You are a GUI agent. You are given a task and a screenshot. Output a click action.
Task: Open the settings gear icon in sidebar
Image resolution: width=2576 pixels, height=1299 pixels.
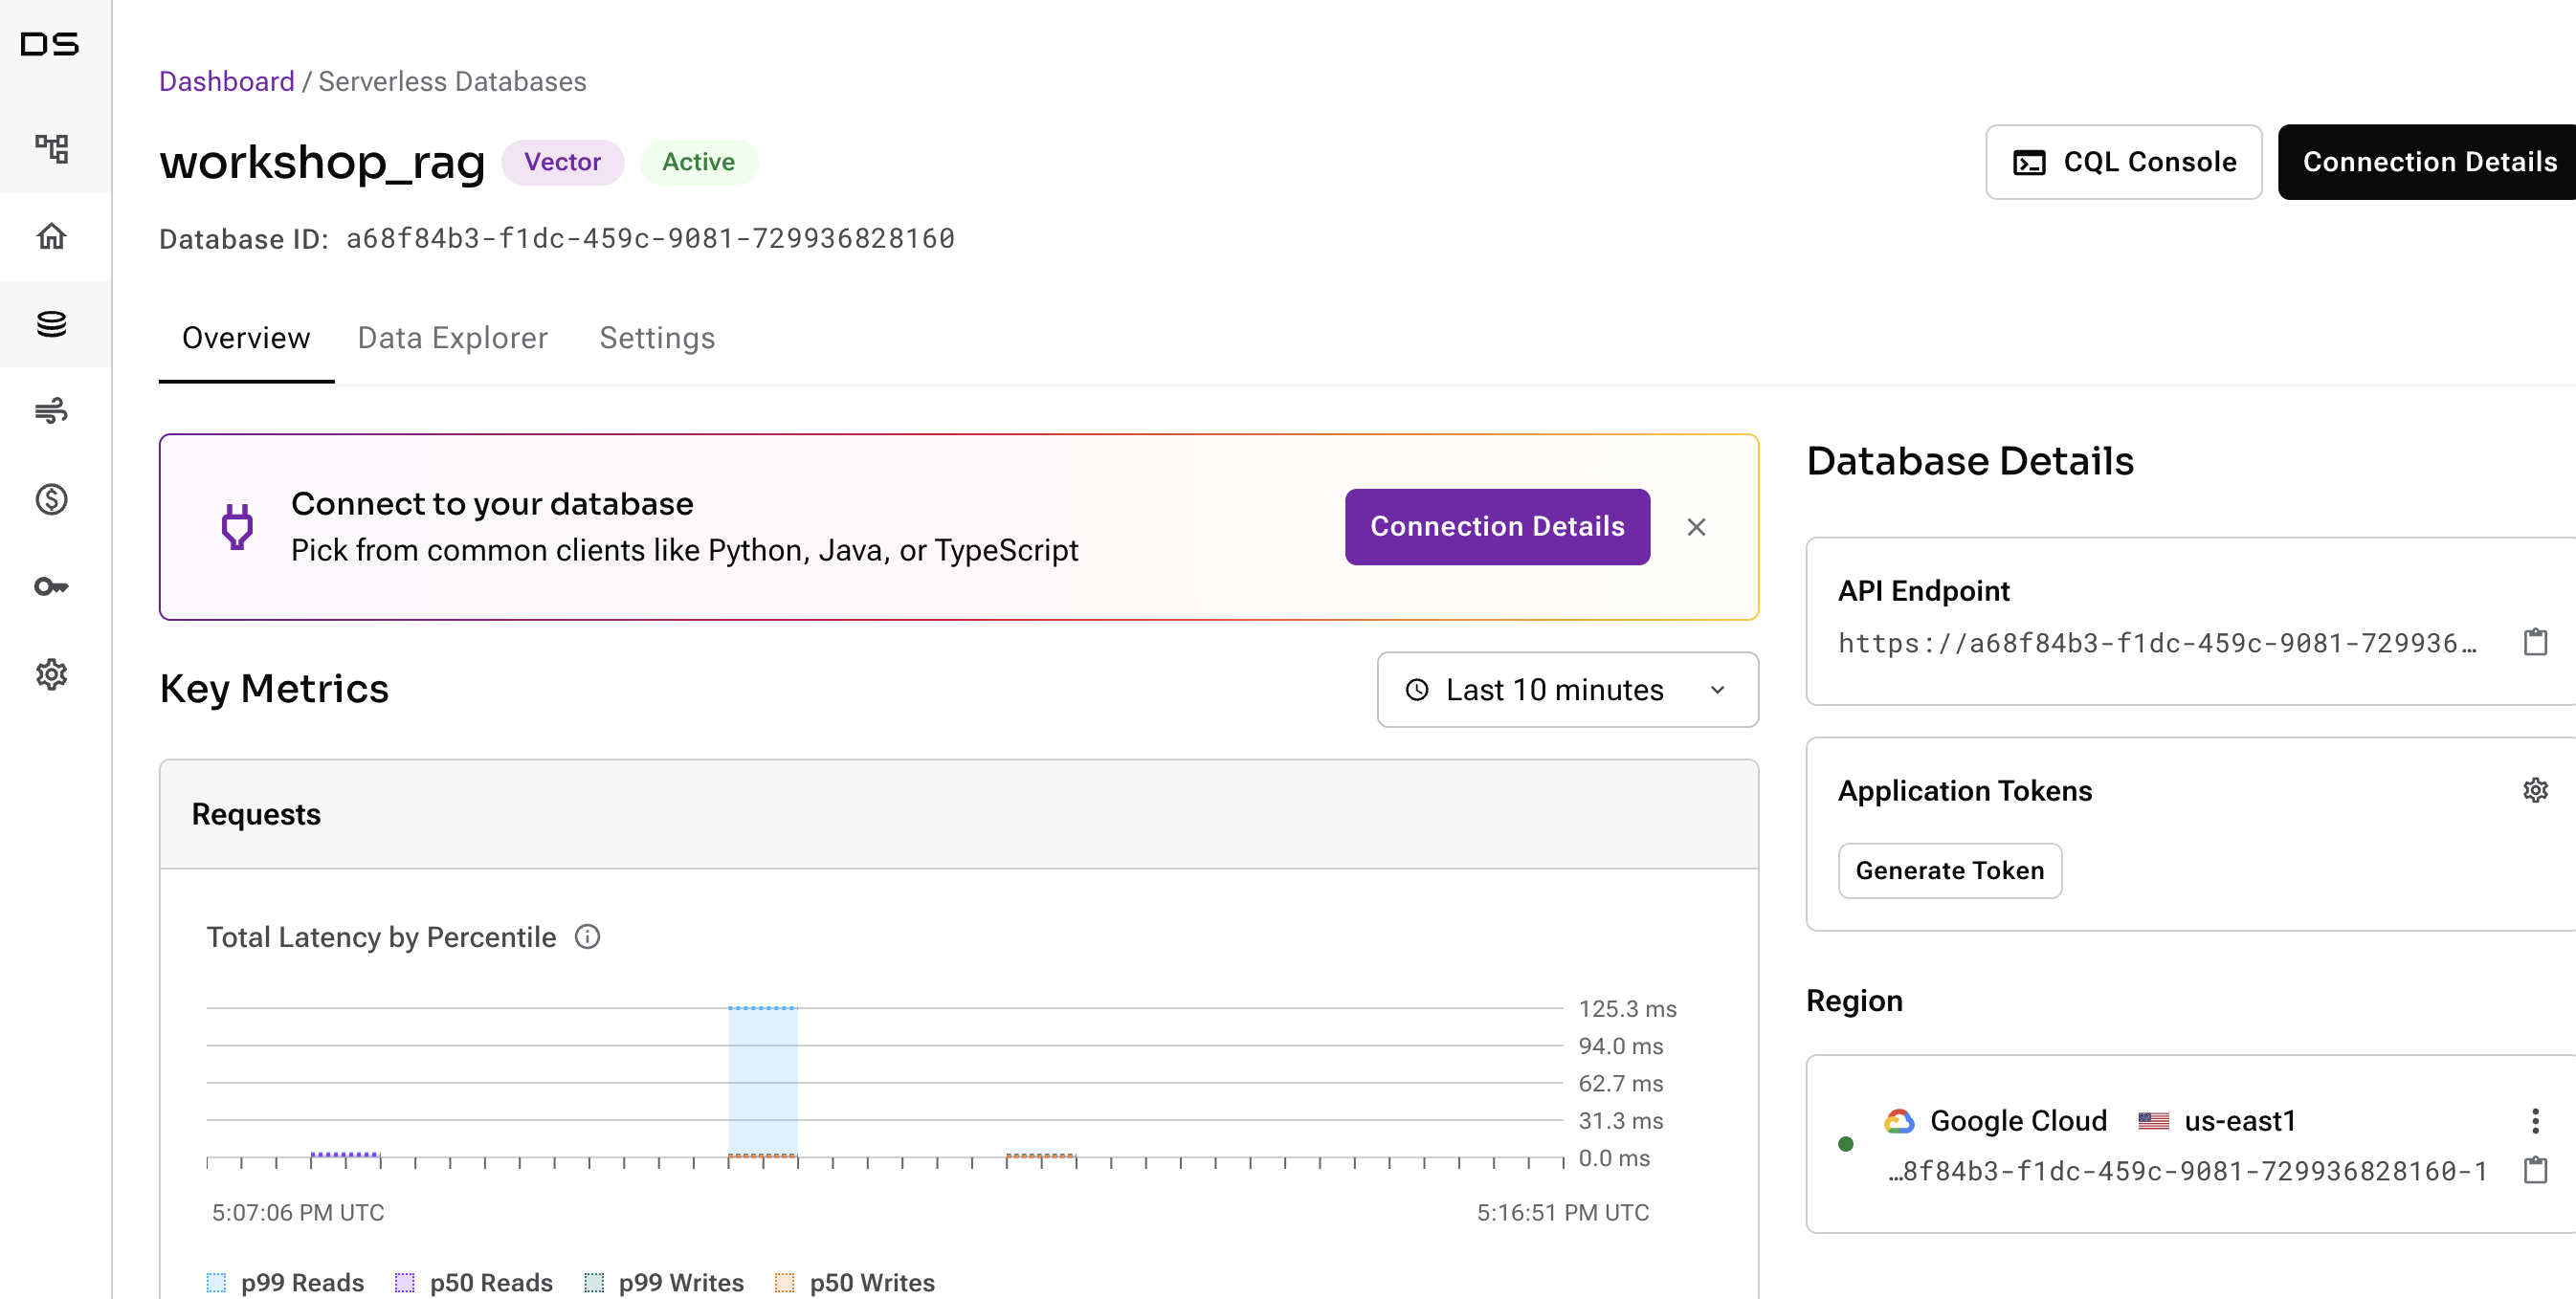[52, 674]
